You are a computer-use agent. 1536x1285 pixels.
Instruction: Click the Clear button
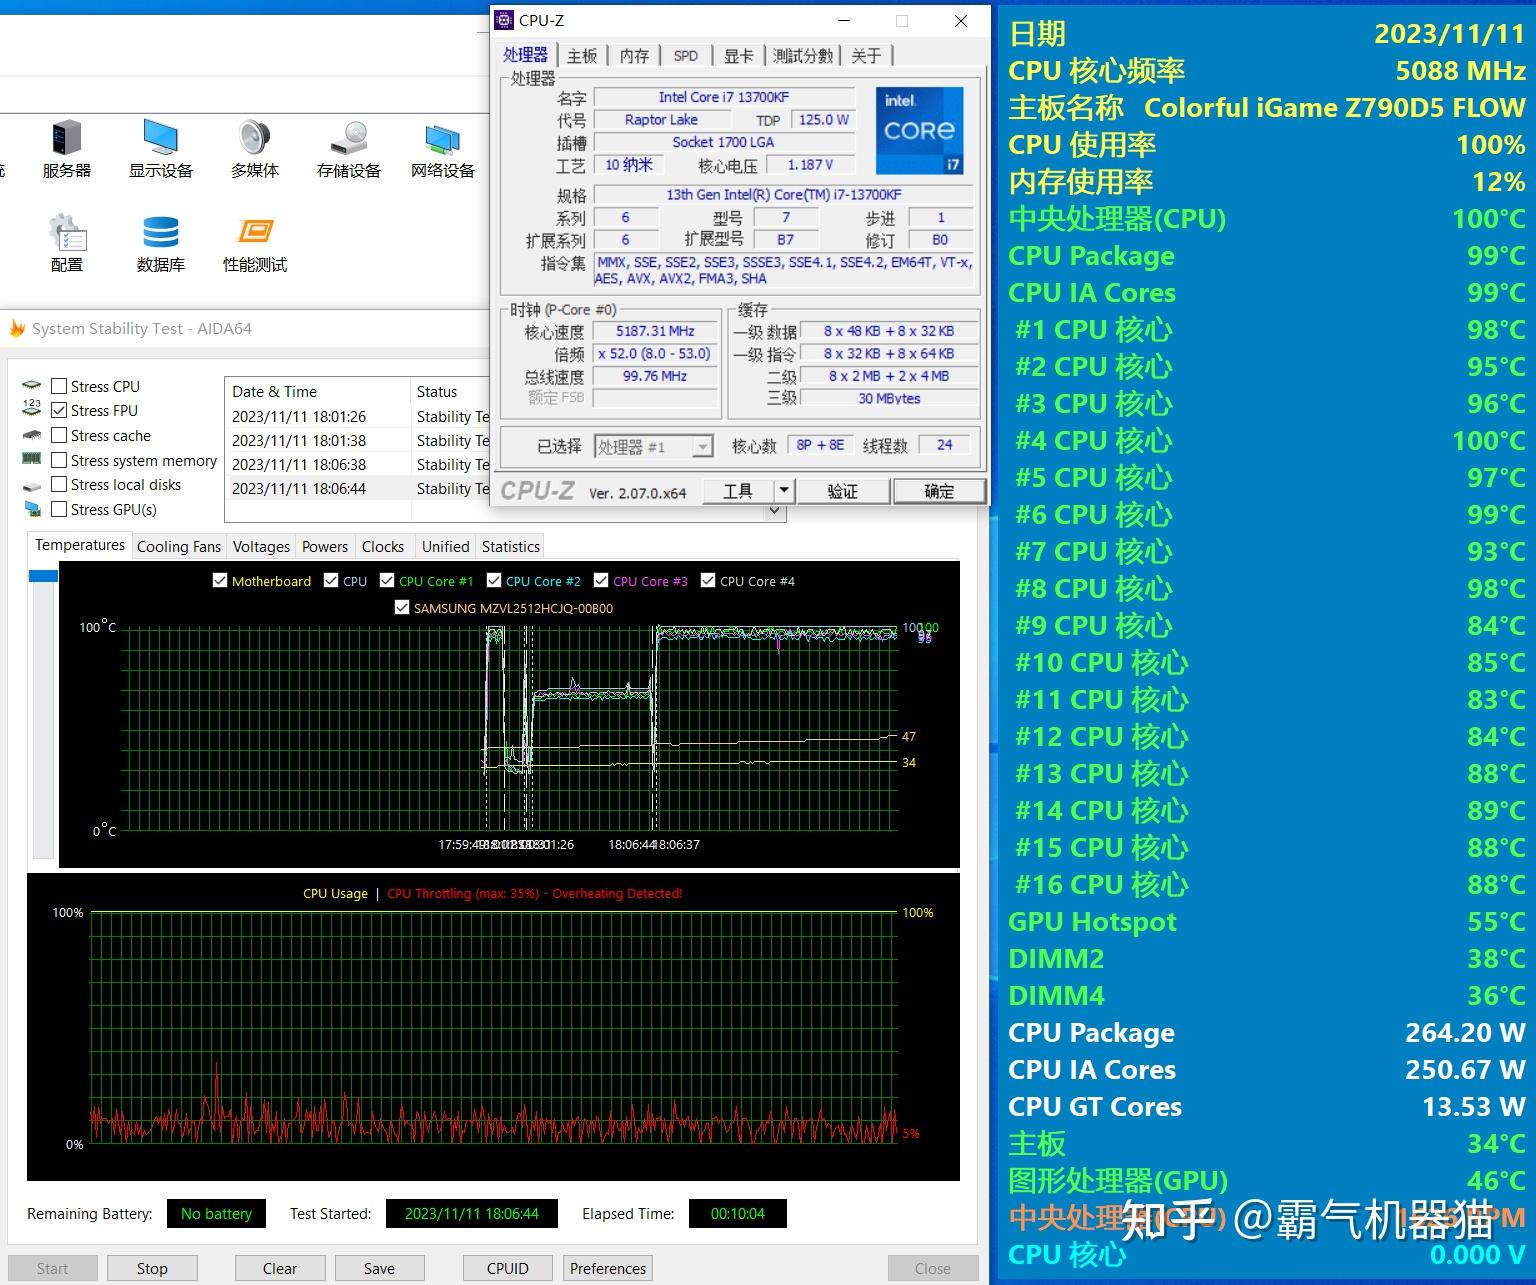[x=280, y=1268]
